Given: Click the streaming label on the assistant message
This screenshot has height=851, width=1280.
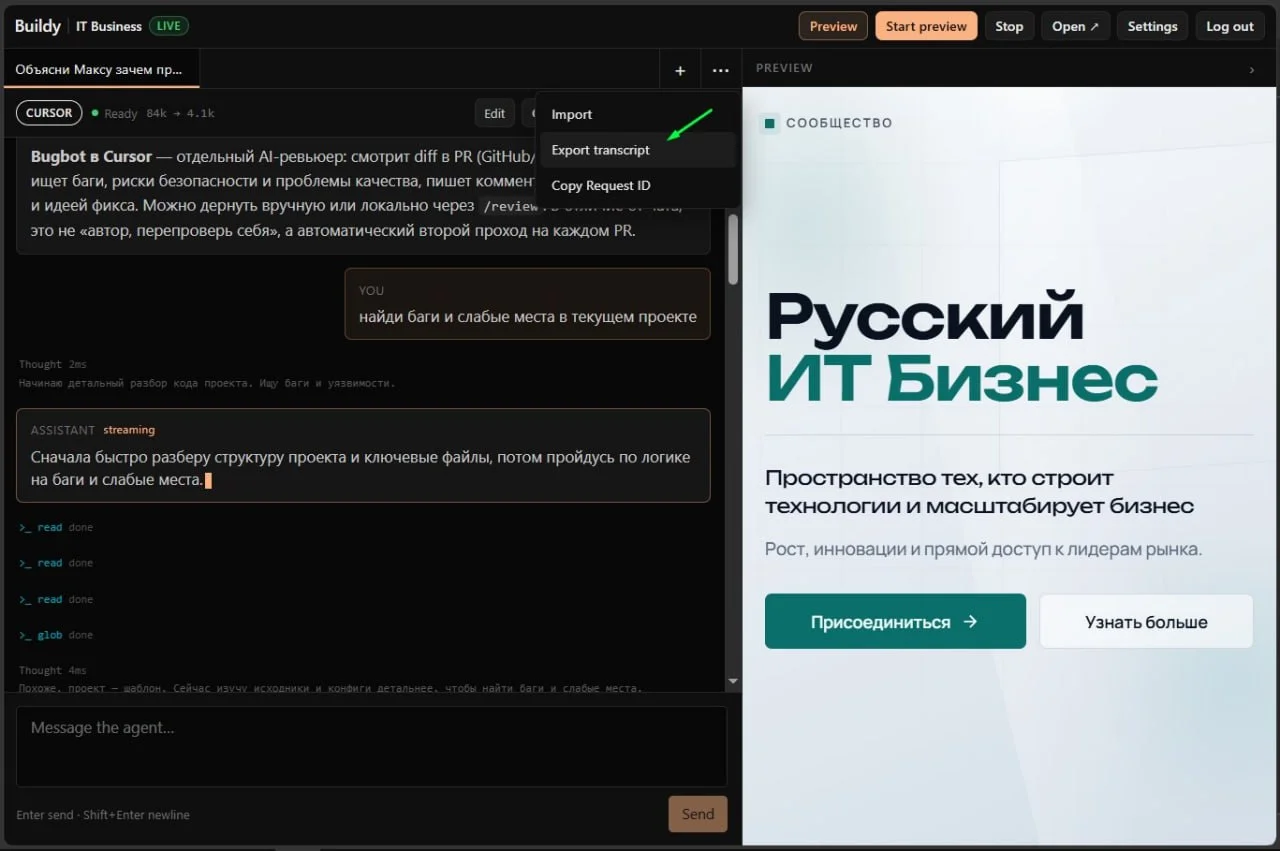Looking at the screenshot, I should pyautogui.click(x=129, y=430).
